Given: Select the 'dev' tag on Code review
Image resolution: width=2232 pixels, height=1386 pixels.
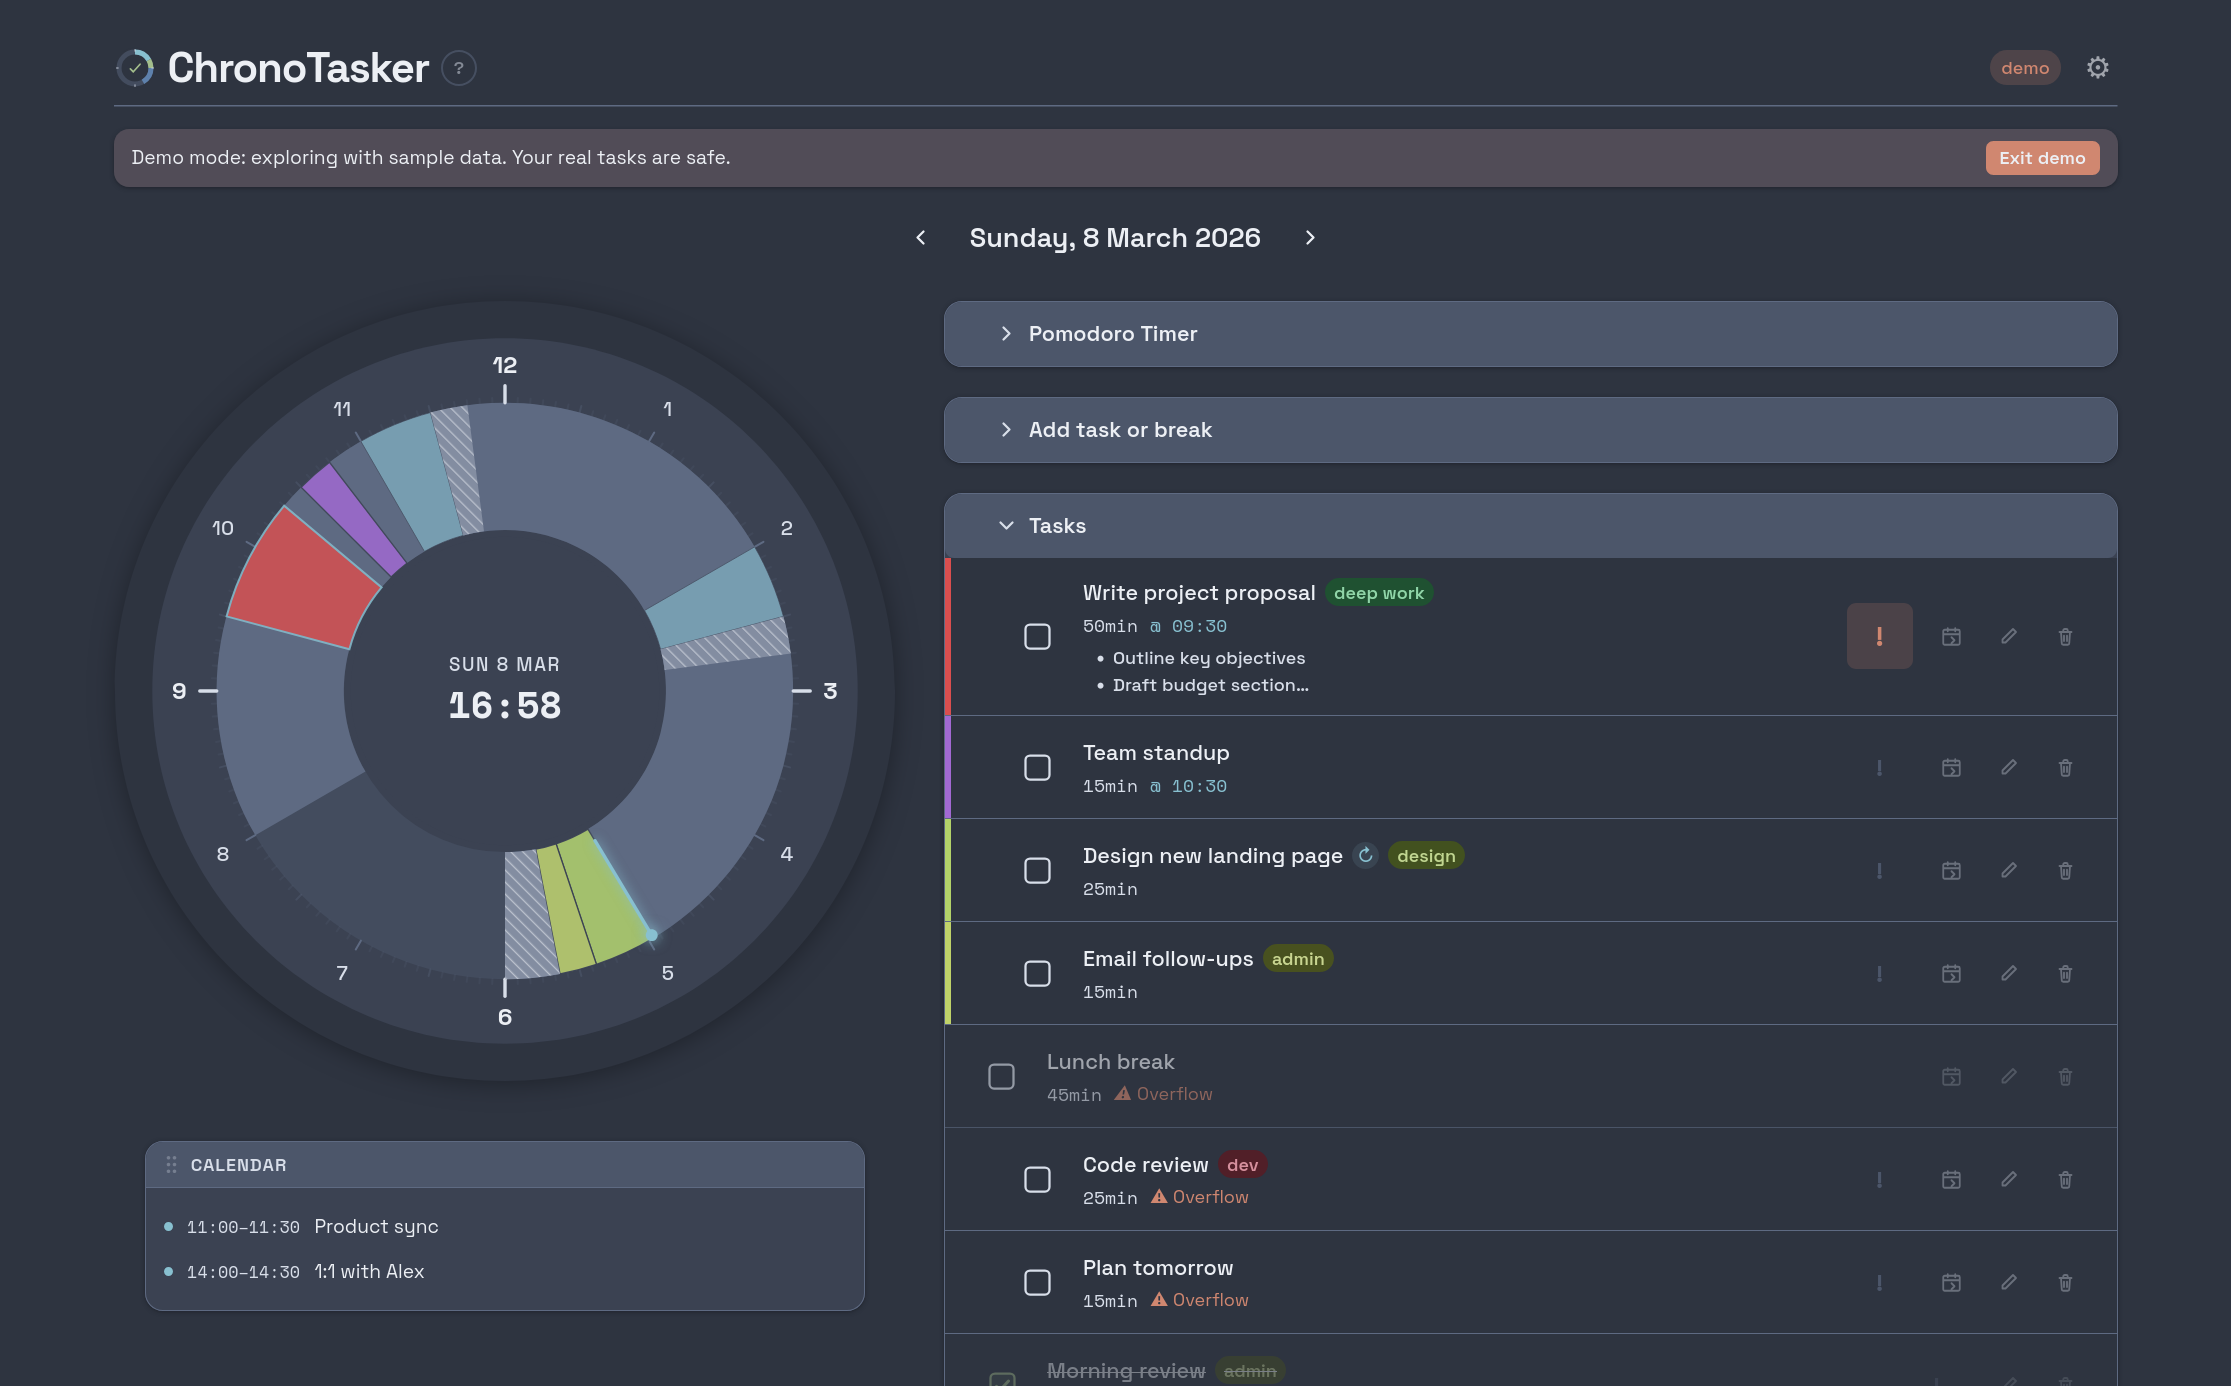Looking at the screenshot, I should click(x=1242, y=1164).
